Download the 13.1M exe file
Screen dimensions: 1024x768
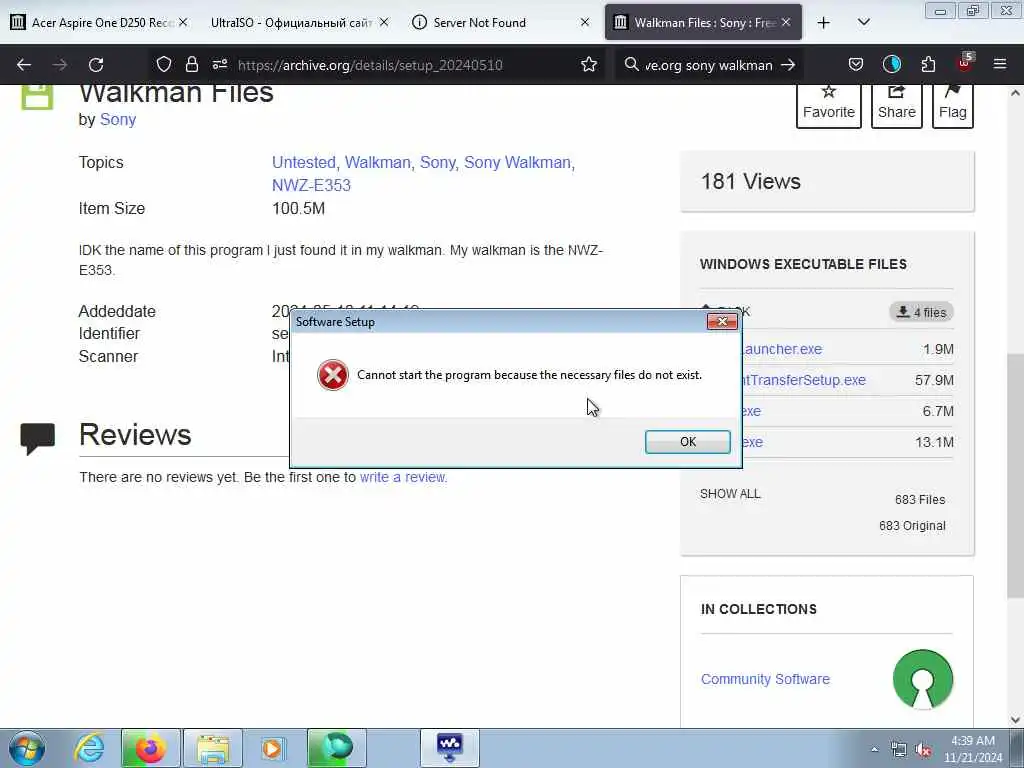(752, 442)
